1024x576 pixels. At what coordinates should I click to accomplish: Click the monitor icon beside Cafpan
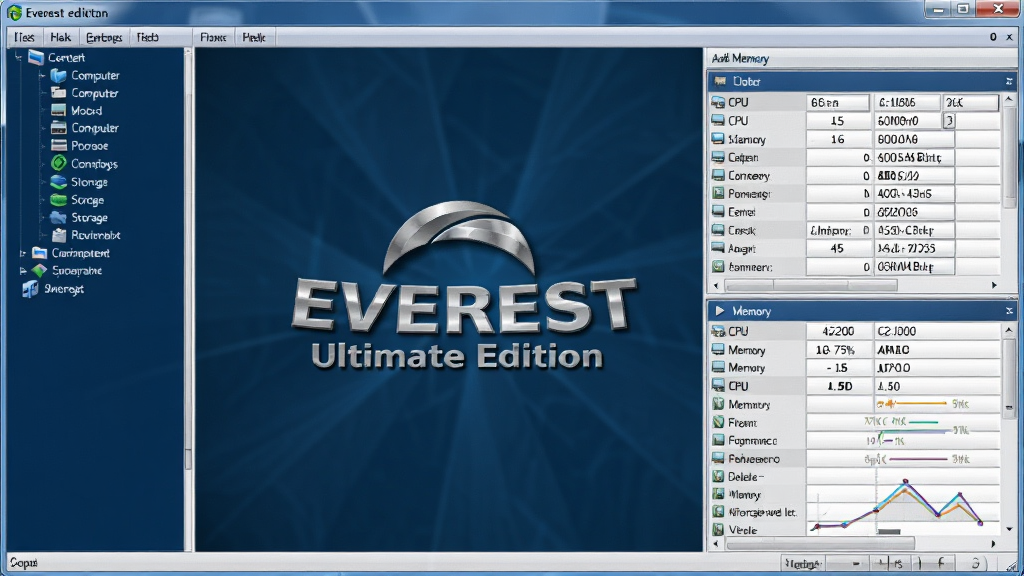[x=718, y=157]
